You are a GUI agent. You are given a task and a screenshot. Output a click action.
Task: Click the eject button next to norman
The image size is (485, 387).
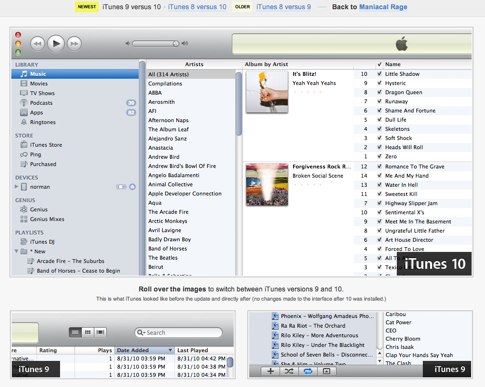pos(132,187)
